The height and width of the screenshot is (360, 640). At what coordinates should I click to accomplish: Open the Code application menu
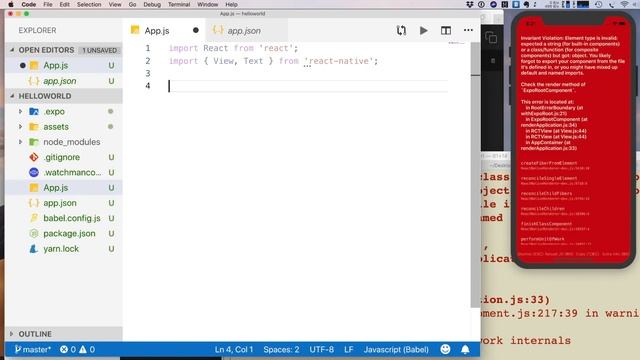tap(29, 4)
